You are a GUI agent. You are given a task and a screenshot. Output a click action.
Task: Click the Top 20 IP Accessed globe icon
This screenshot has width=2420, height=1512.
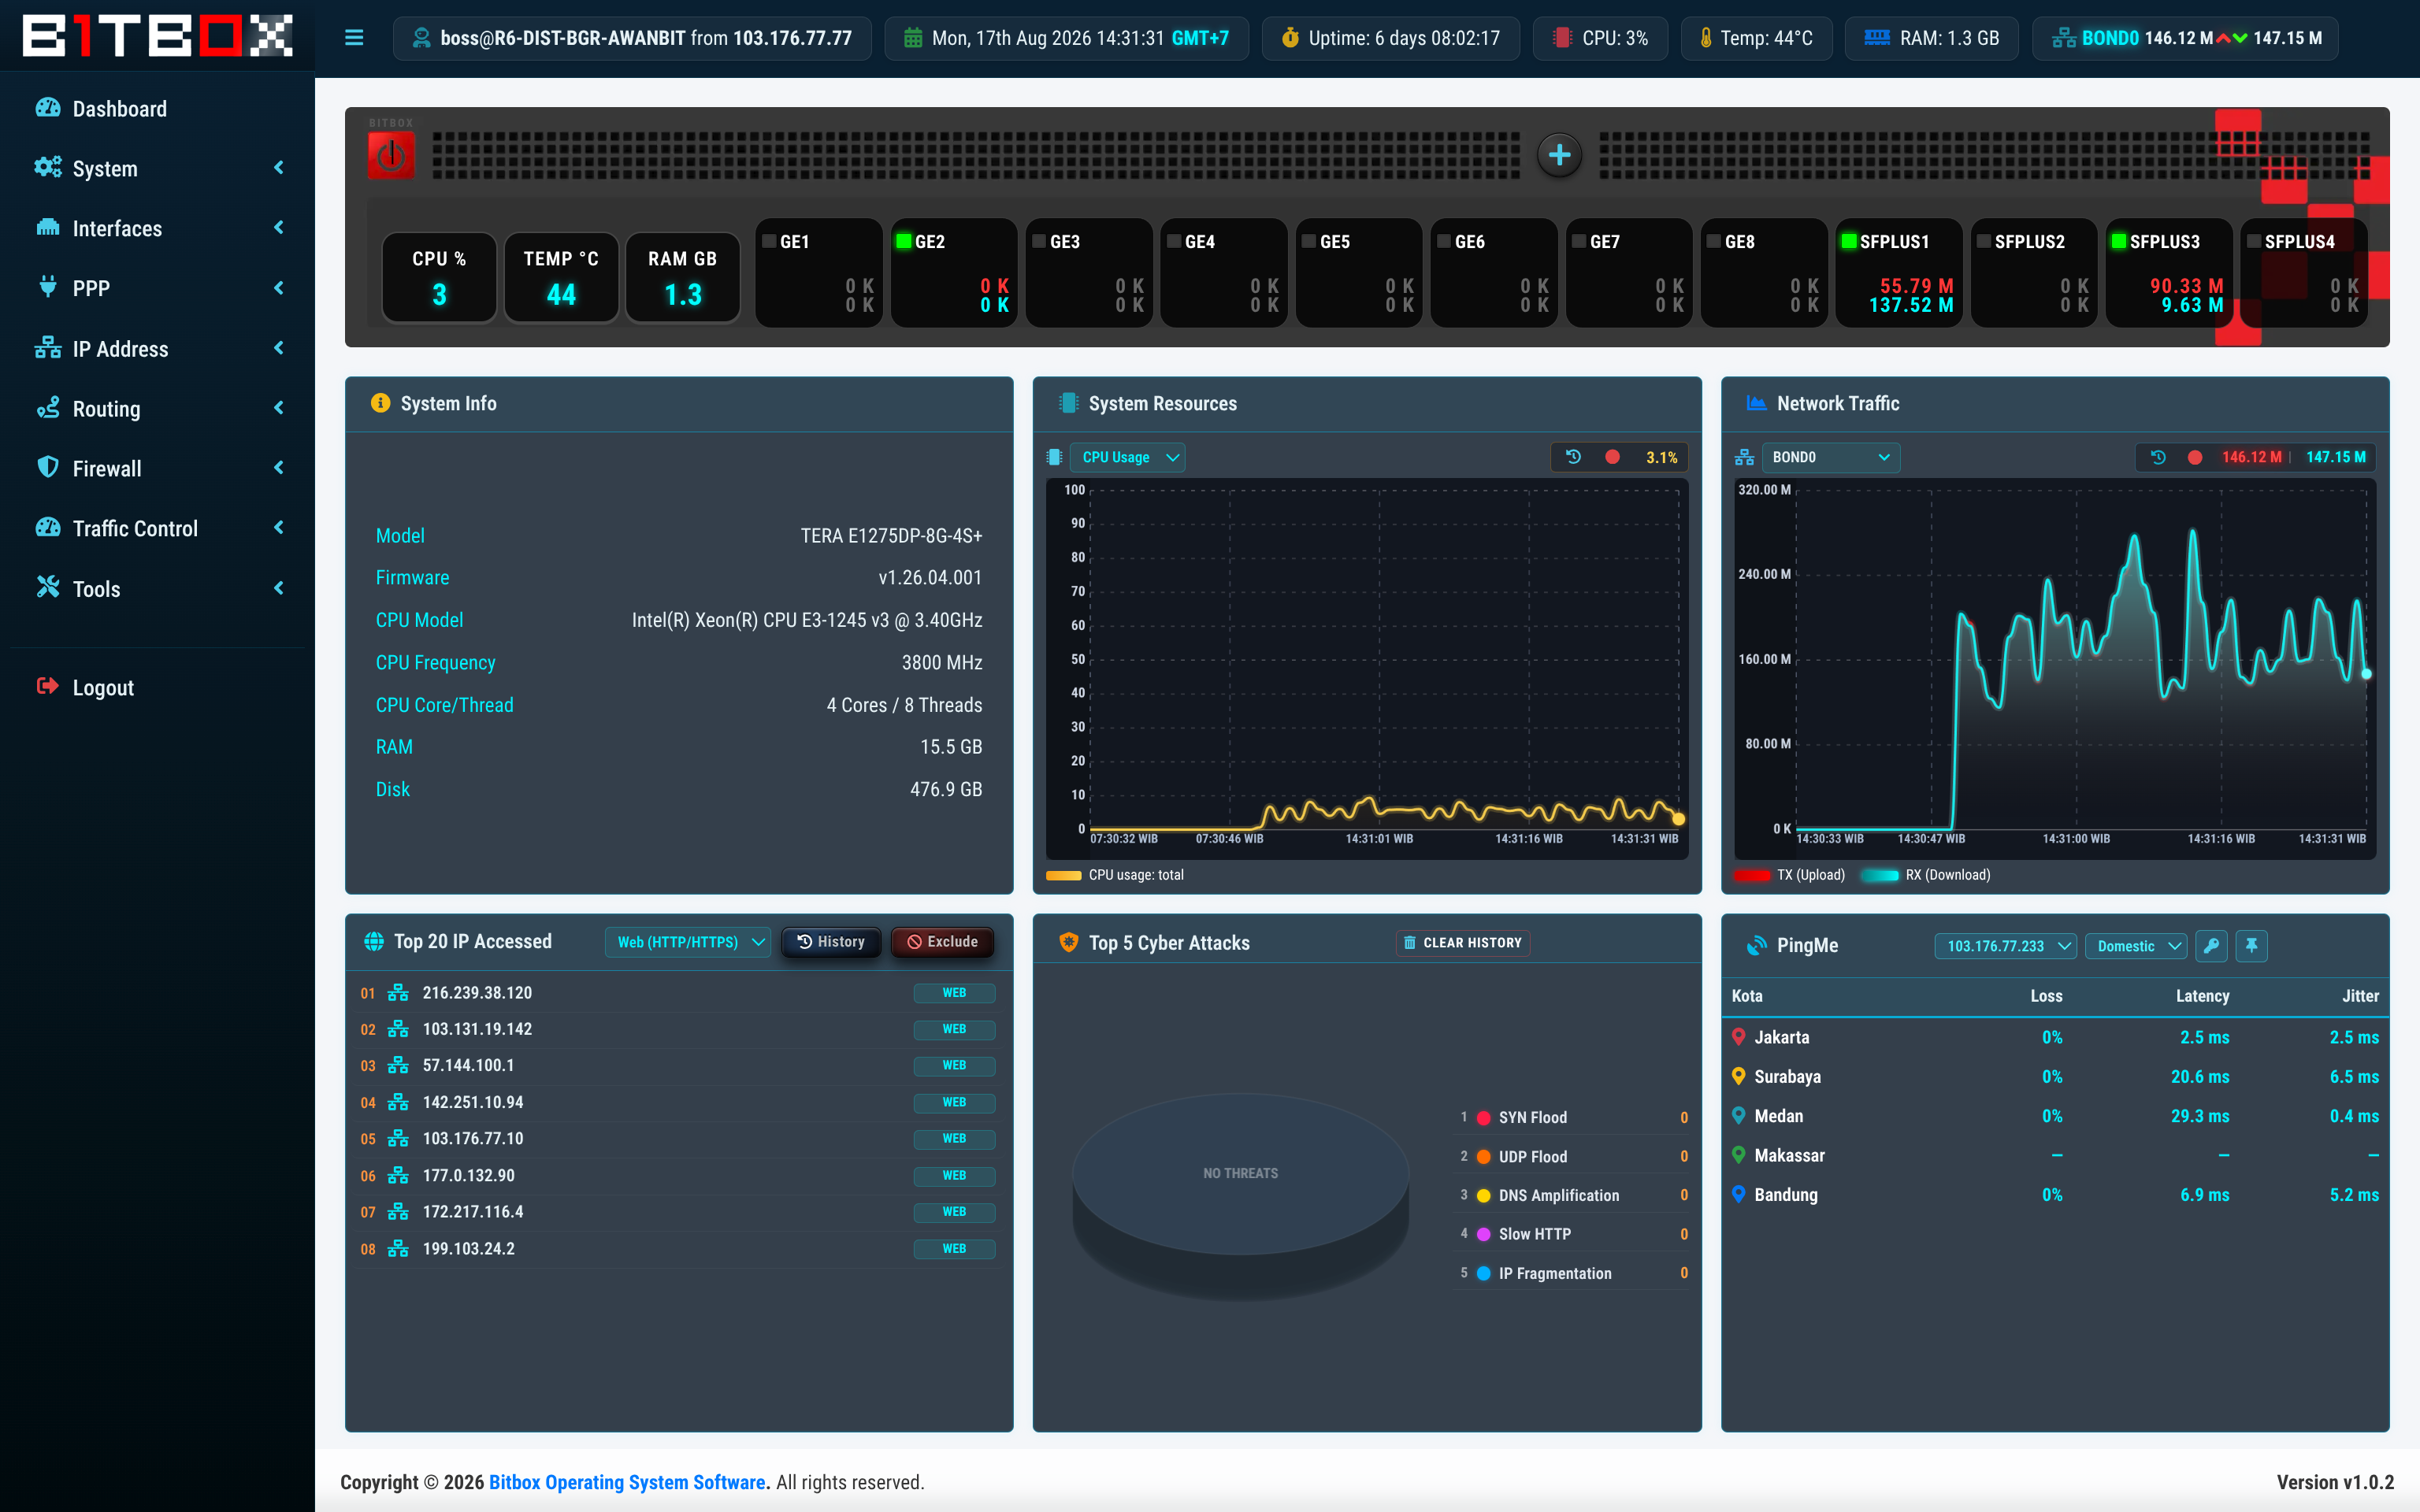[x=374, y=941]
